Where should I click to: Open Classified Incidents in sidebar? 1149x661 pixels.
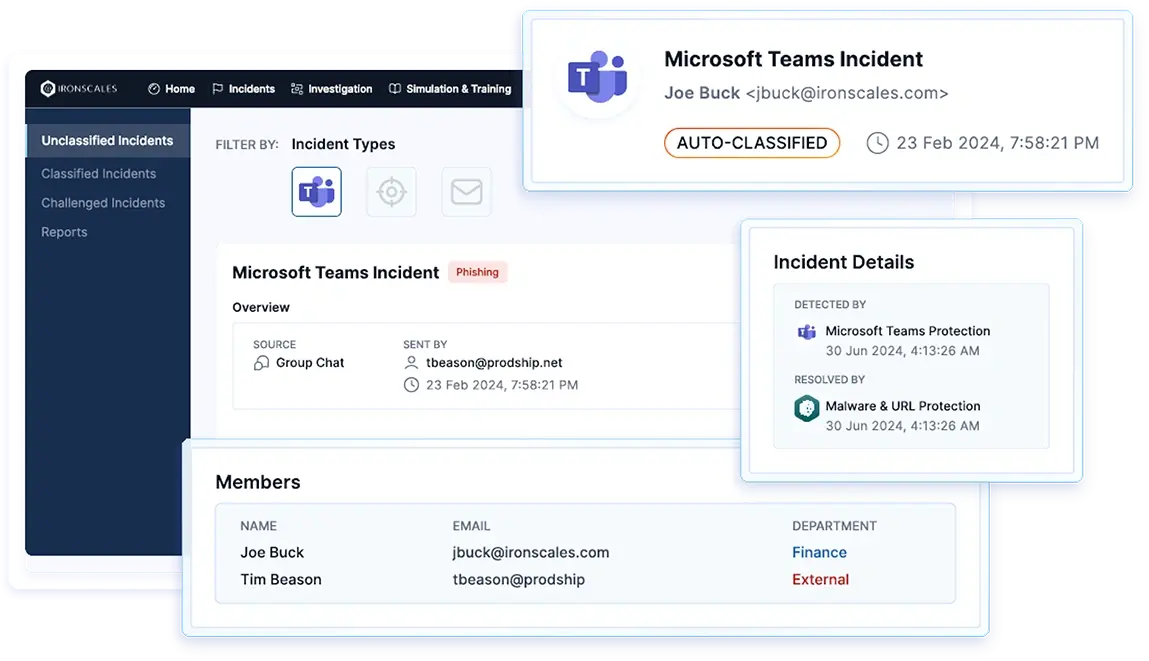click(98, 174)
